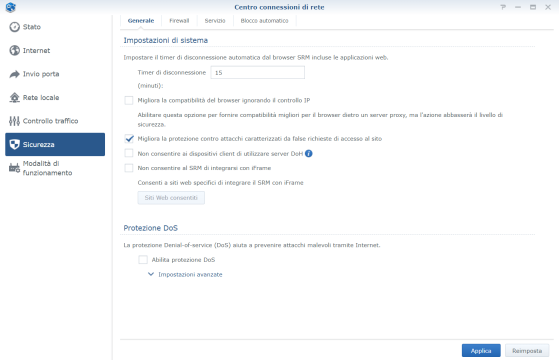Image resolution: width=559 pixels, height=360 pixels.
Task: Close the Centro connessioni di rete window
Action: [x=548, y=7]
